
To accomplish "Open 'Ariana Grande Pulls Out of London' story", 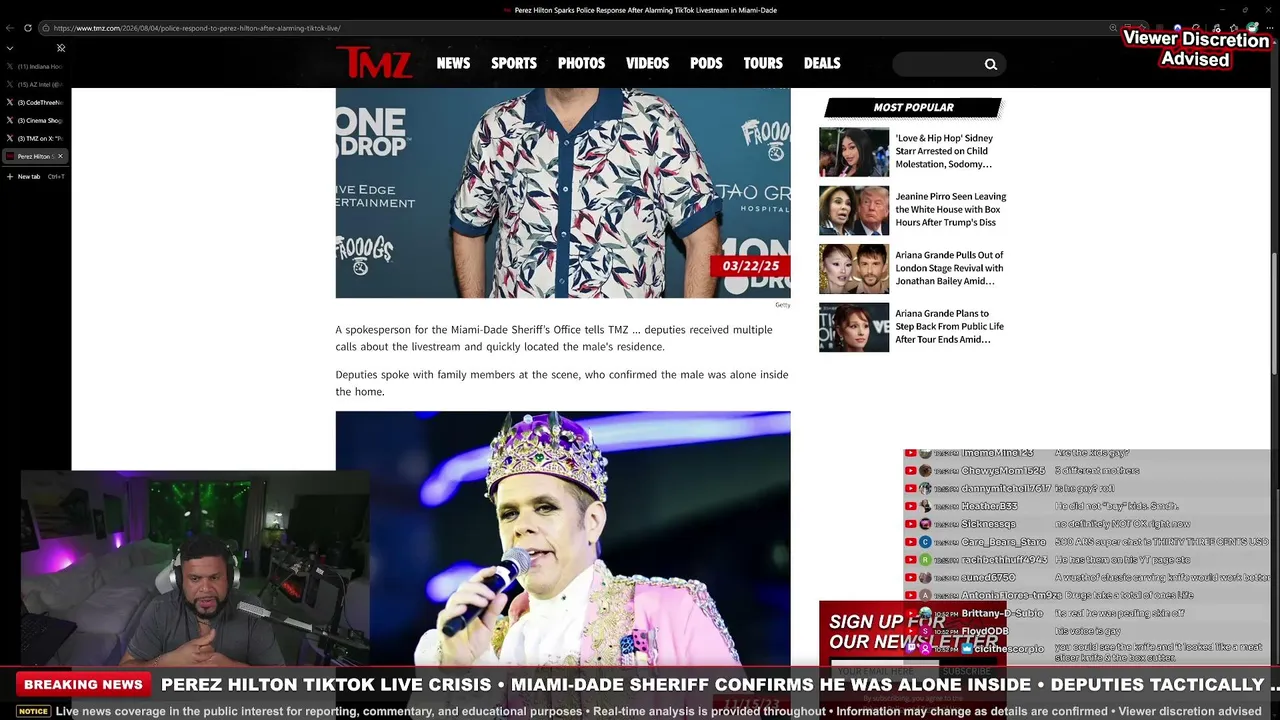I will (949, 268).
